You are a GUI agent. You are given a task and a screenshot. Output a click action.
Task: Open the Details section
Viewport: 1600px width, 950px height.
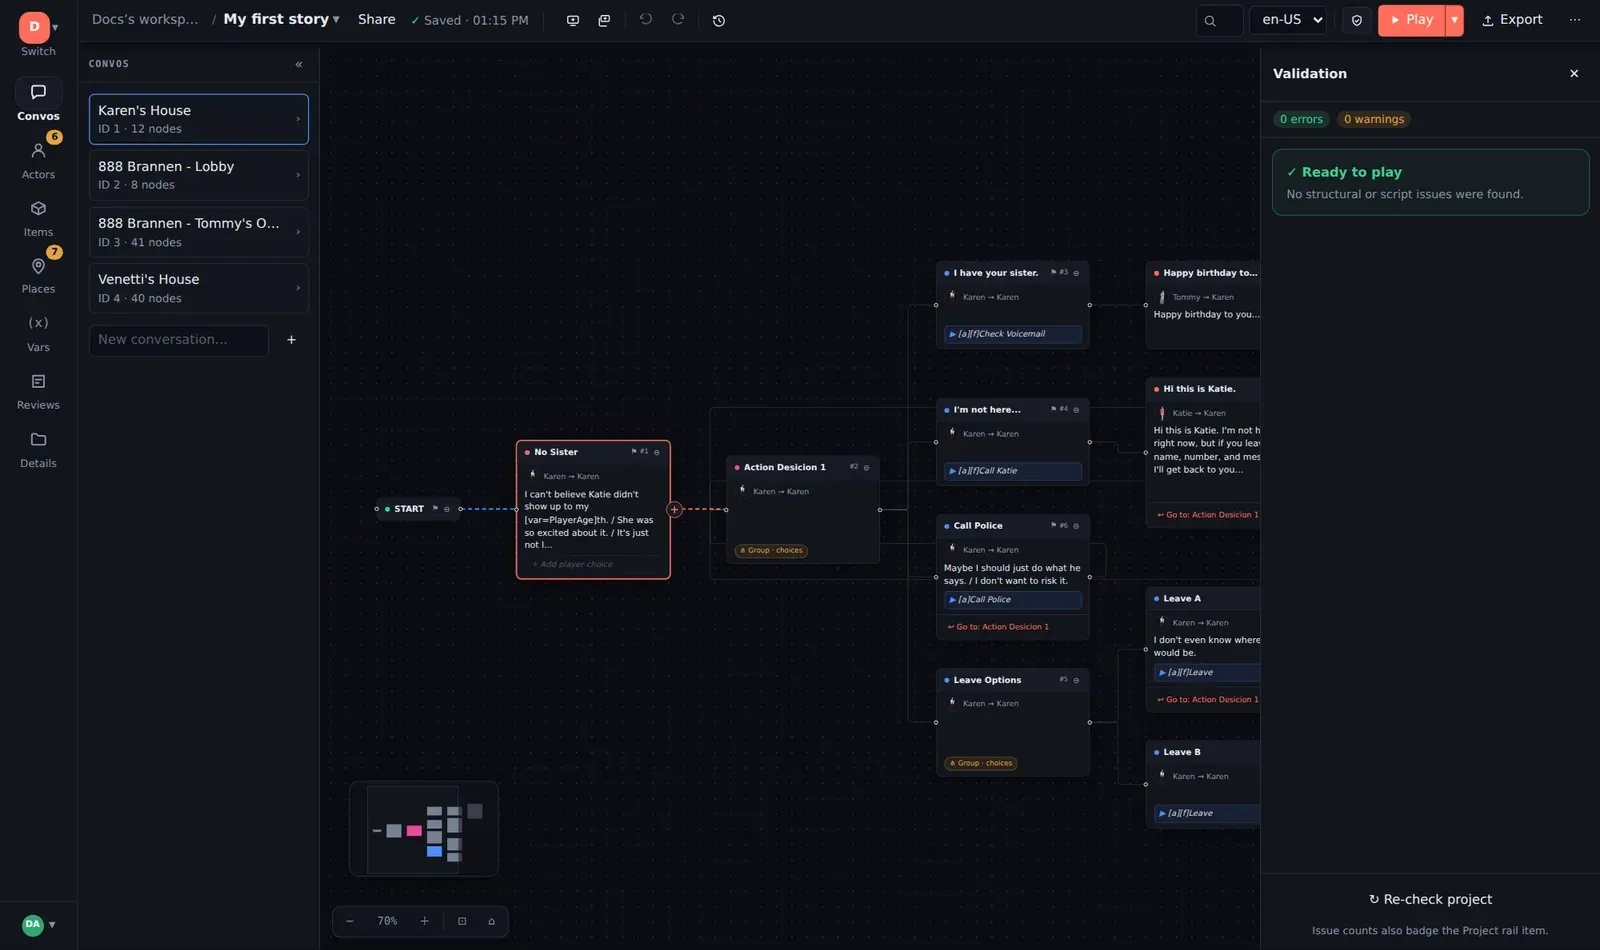pos(38,448)
